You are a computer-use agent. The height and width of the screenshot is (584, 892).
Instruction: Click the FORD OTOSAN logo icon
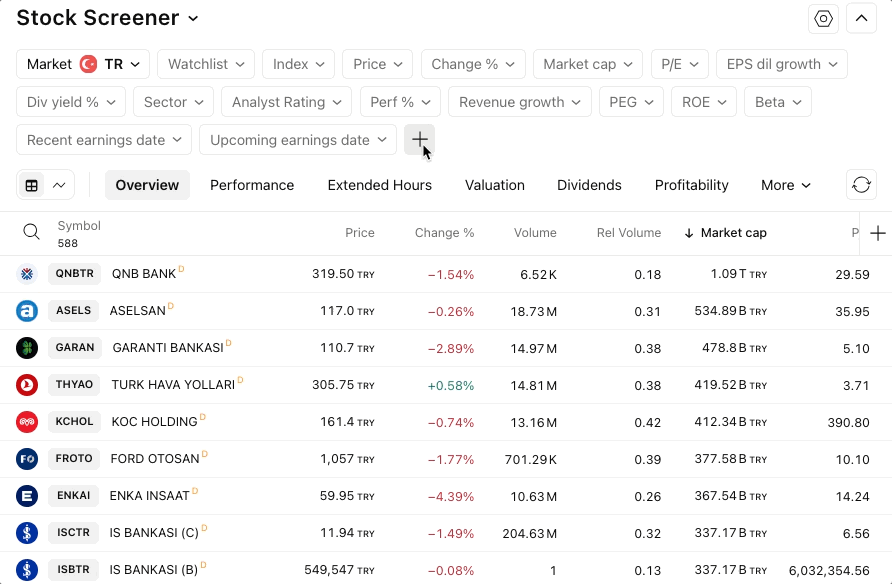[x=27, y=459]
